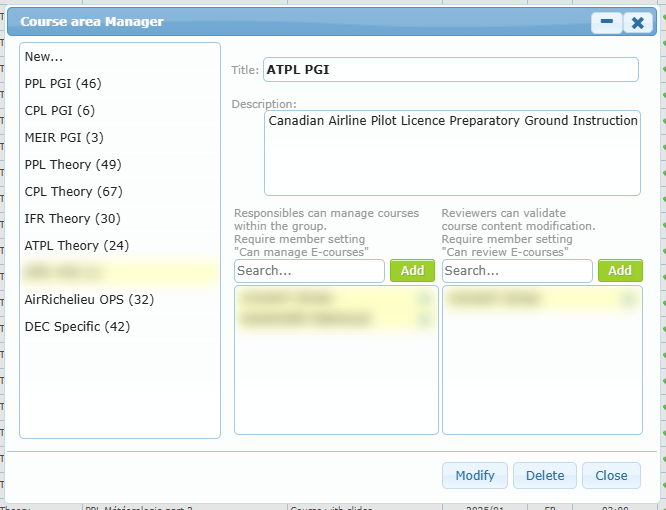The image size is (666, 510).
Task: Click the Modify button
Action: tap(475, 476)
